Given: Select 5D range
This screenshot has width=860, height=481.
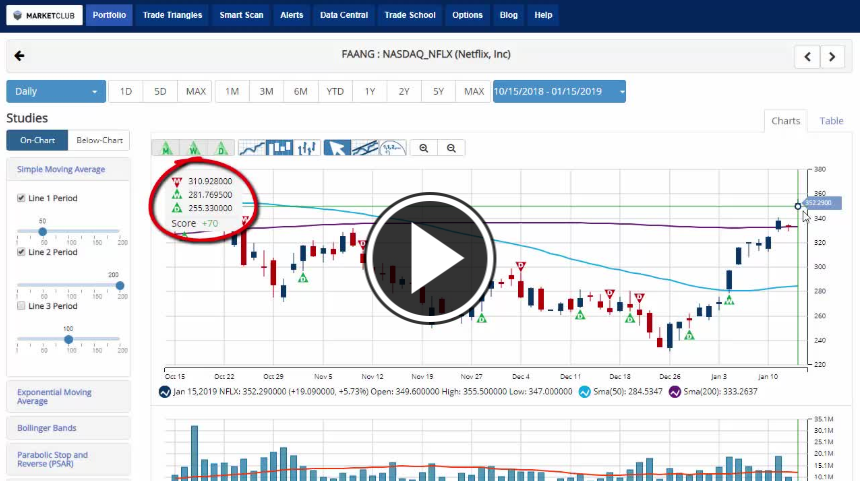Looking at the screenshot, I should 160,92.
